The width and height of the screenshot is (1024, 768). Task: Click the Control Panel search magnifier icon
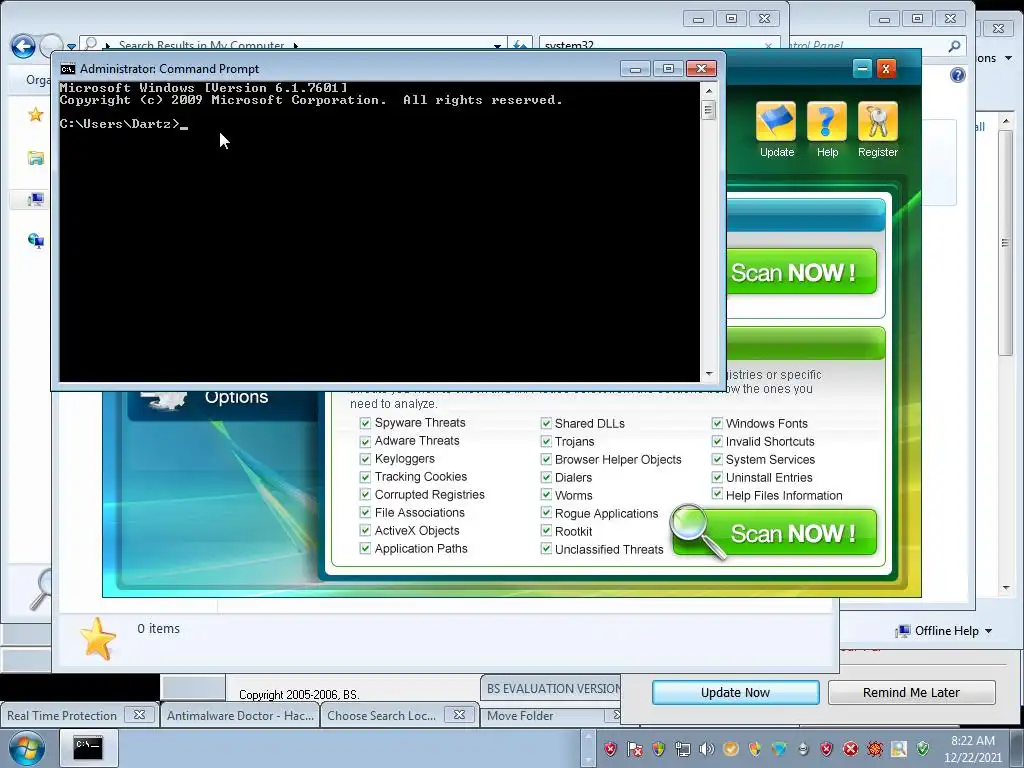[954, 46]
